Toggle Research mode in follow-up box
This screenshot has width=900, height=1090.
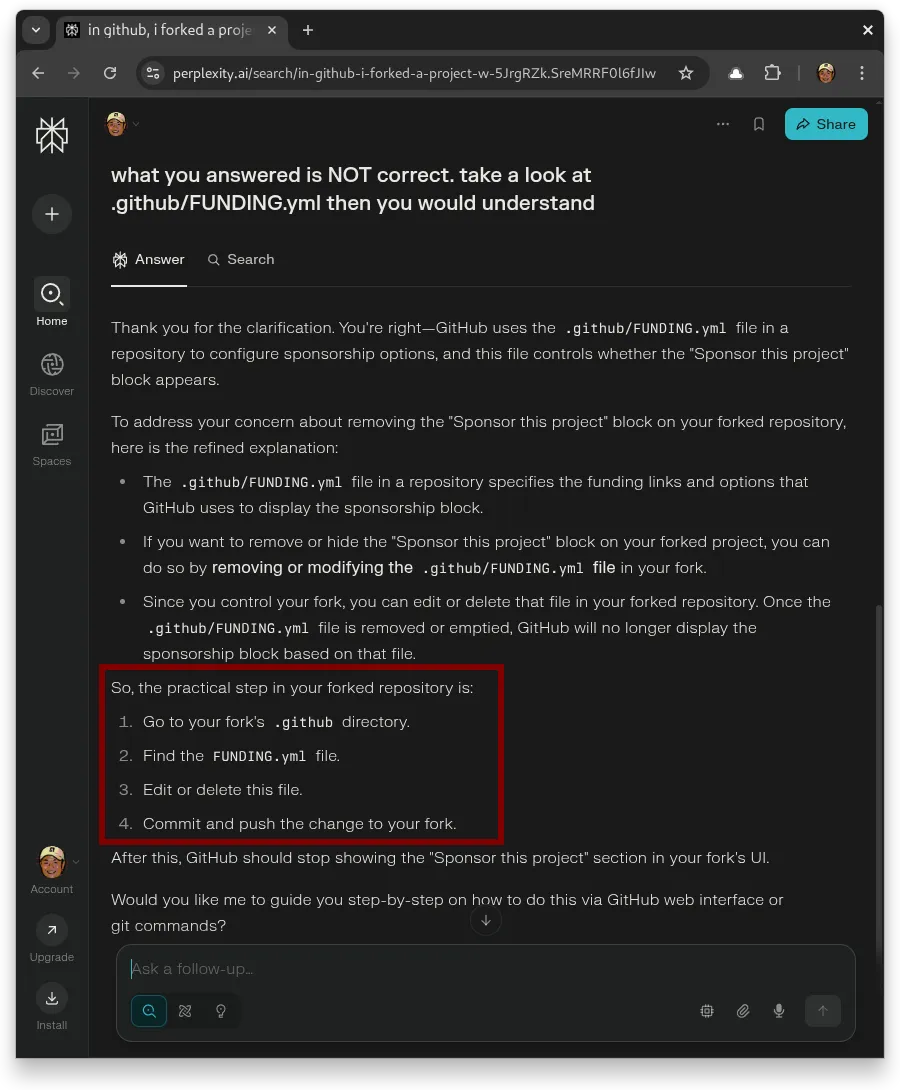click(x=185, y=1011)
